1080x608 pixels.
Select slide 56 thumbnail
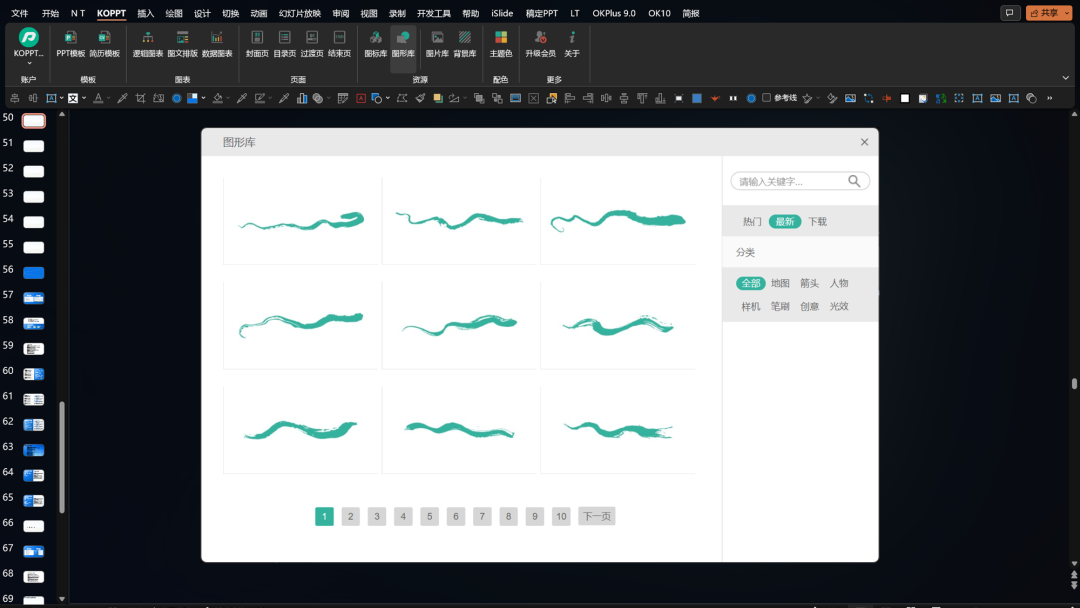tap(33, 273)
